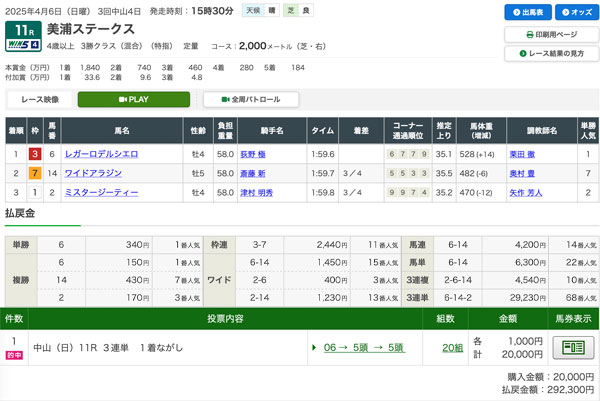Click the betting ticket display icon
Viewport: 600px width, 401px height.
point(573,347)
